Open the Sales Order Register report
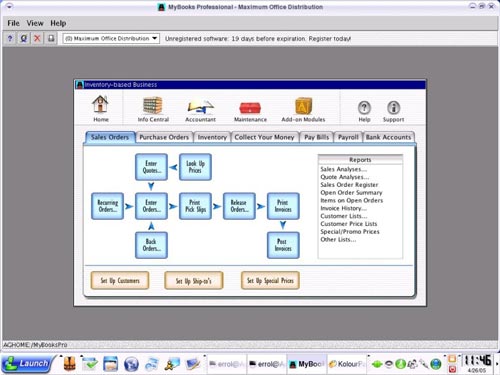 [349, 185]
